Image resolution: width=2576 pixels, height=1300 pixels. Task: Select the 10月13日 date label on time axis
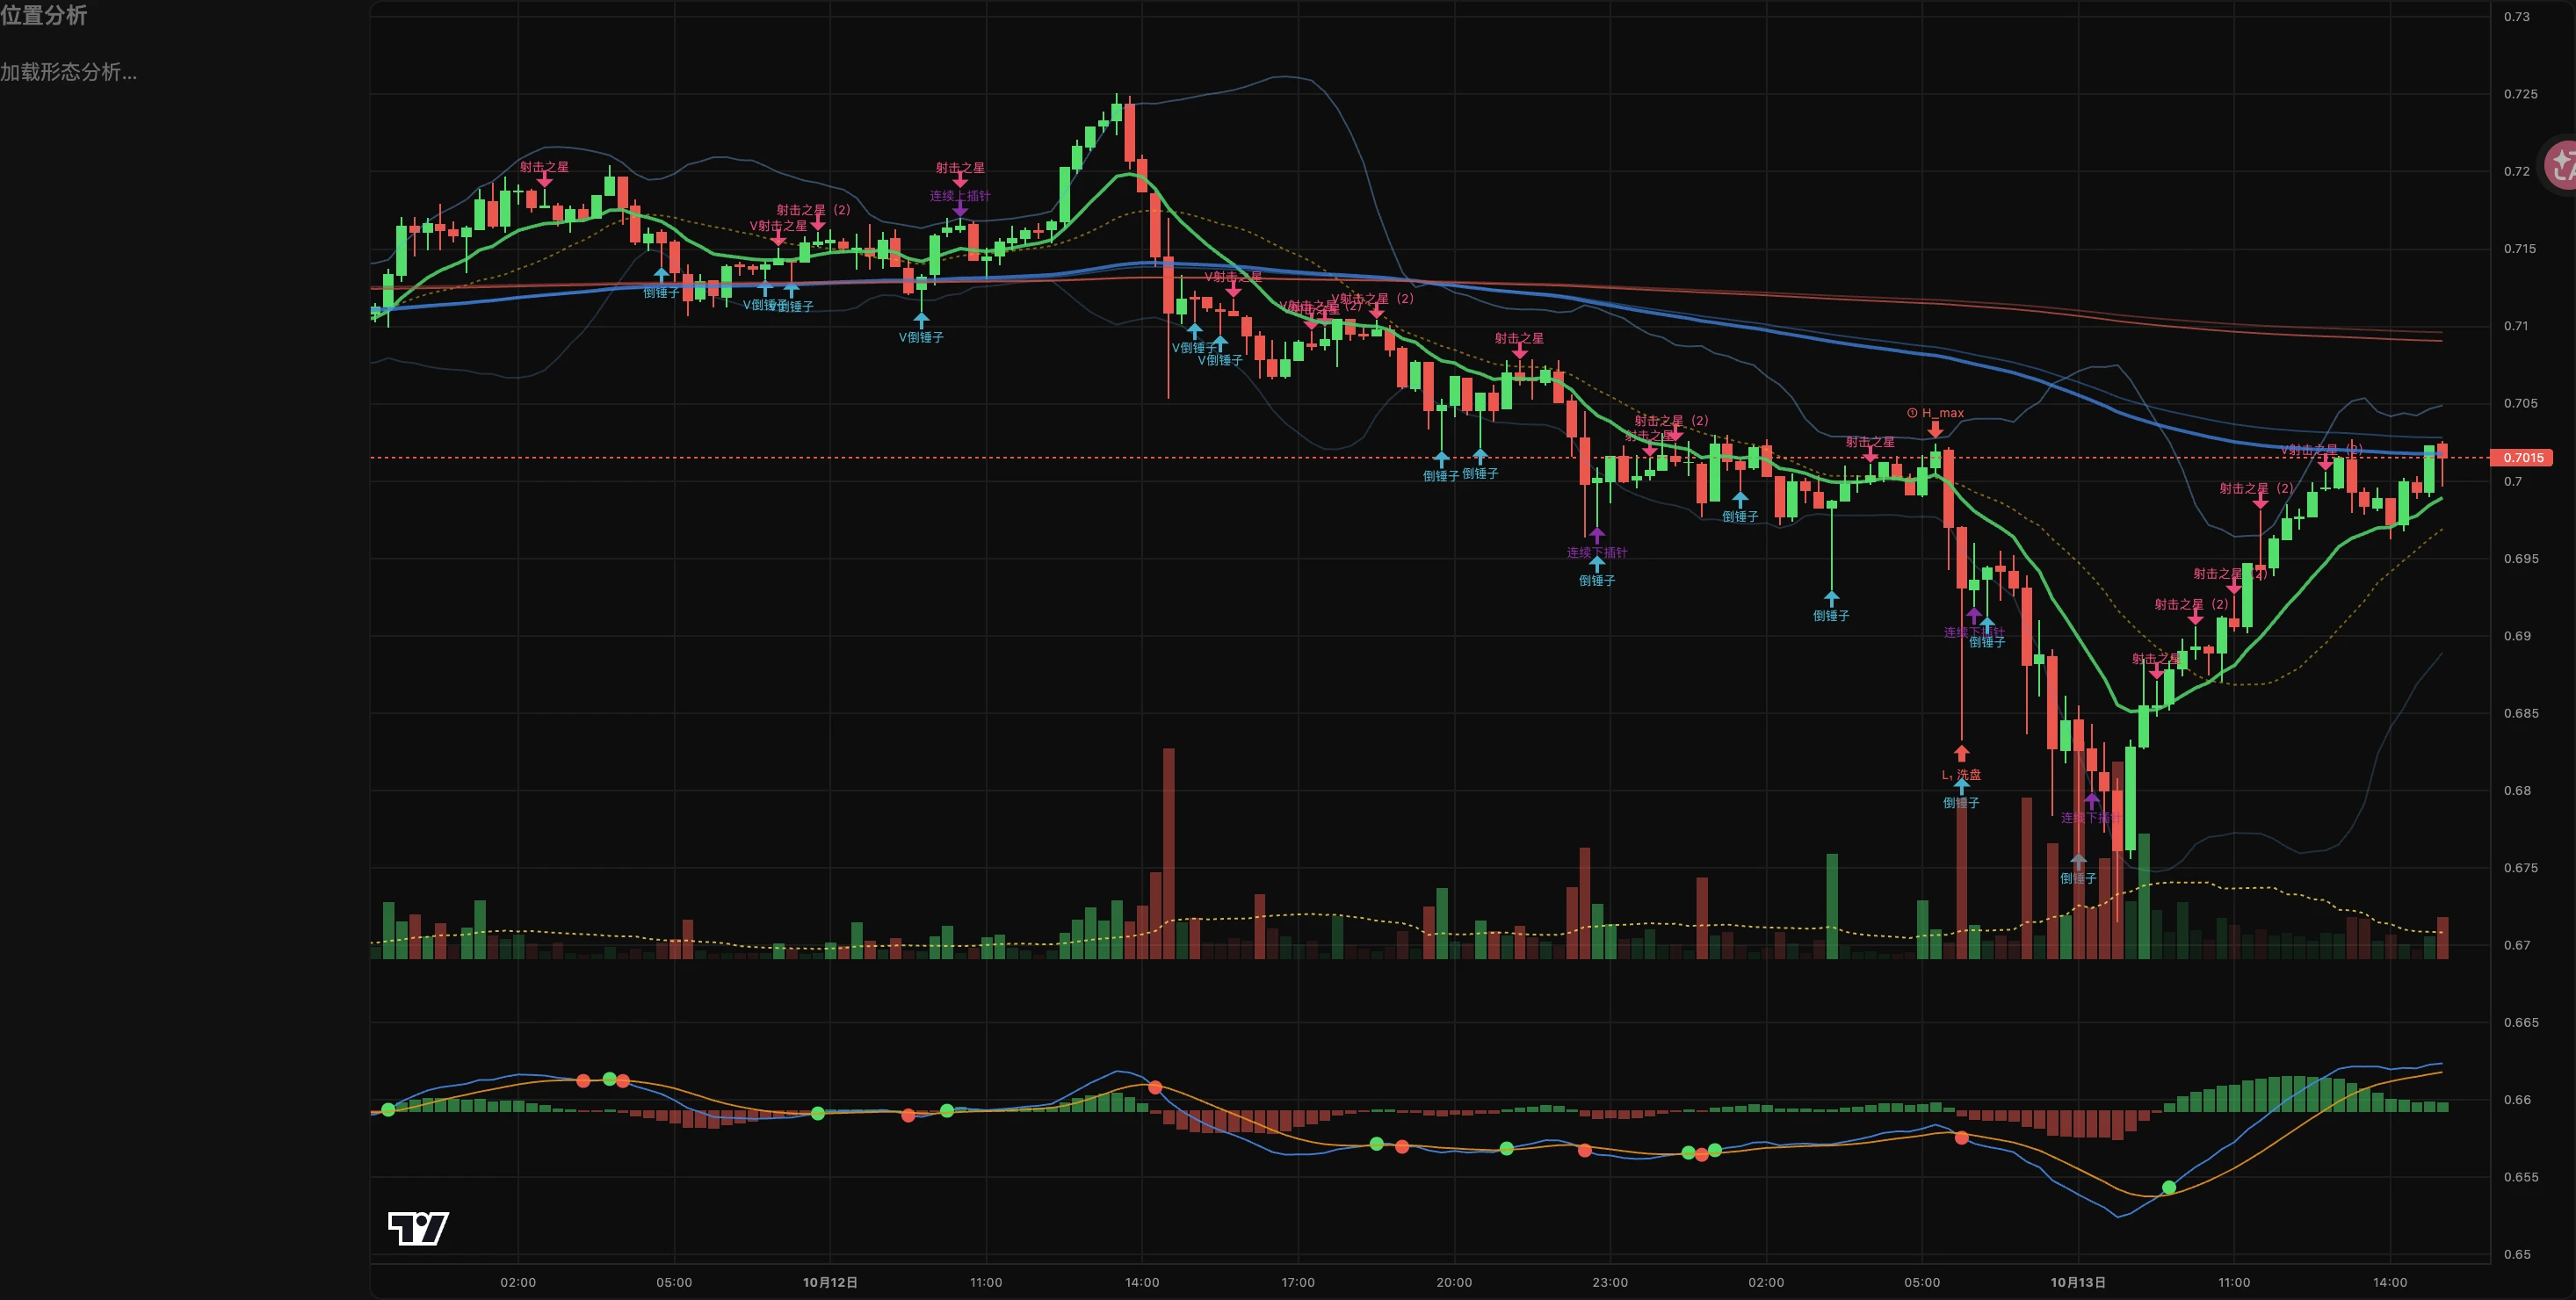coord(2078,1282)
